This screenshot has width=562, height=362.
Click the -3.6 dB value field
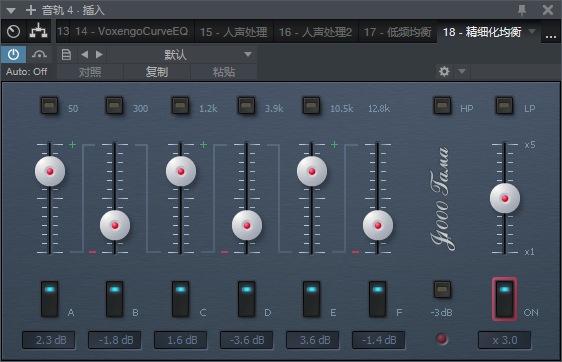(247, 340)
